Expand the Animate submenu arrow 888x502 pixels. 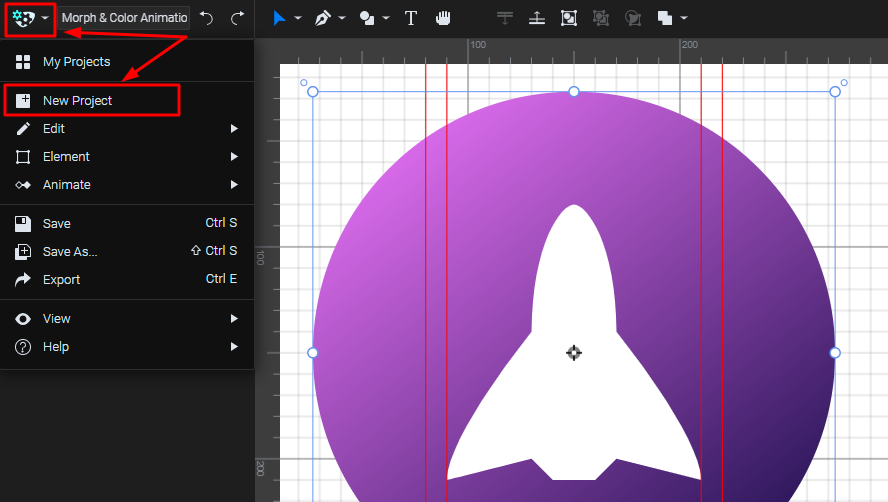click(x=234, y=185)
